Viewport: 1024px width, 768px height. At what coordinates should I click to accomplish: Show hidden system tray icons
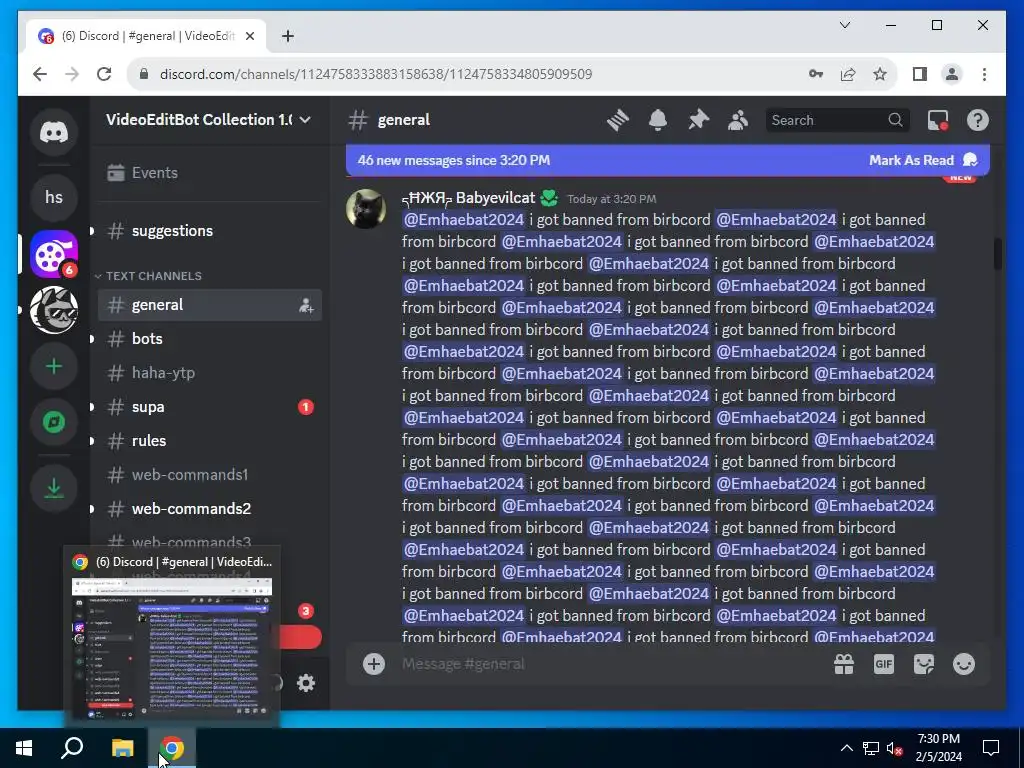click(x=846, y=748)
